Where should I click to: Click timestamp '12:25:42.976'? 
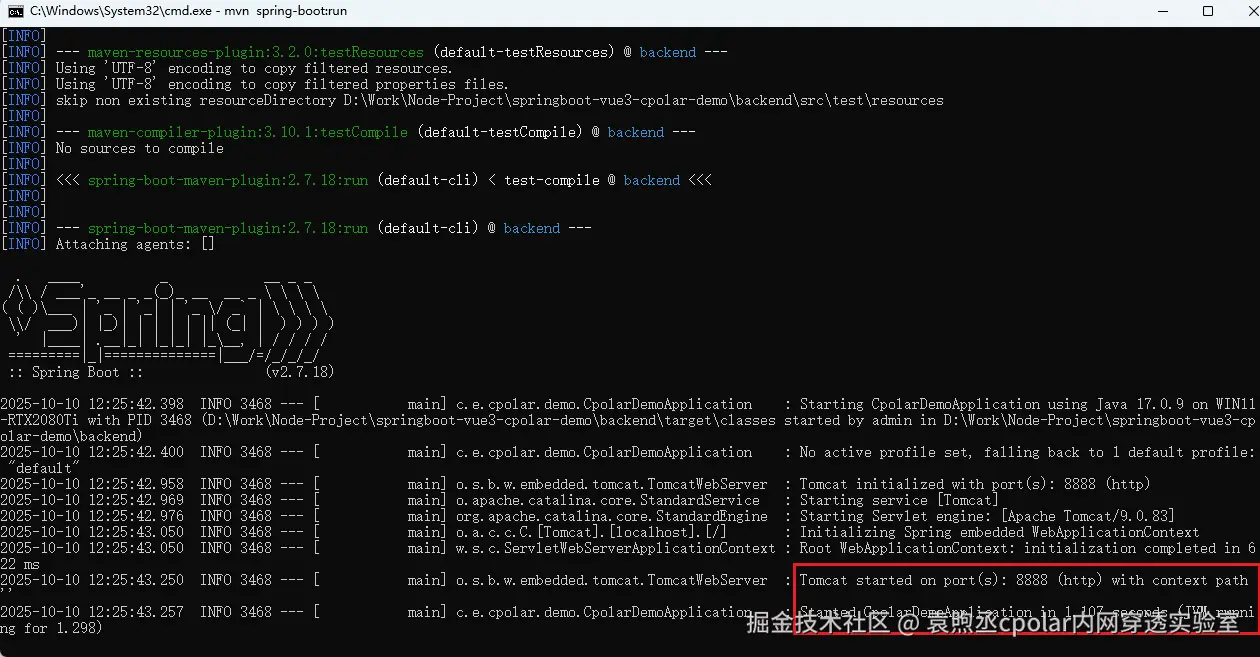(x=135, y=516)
